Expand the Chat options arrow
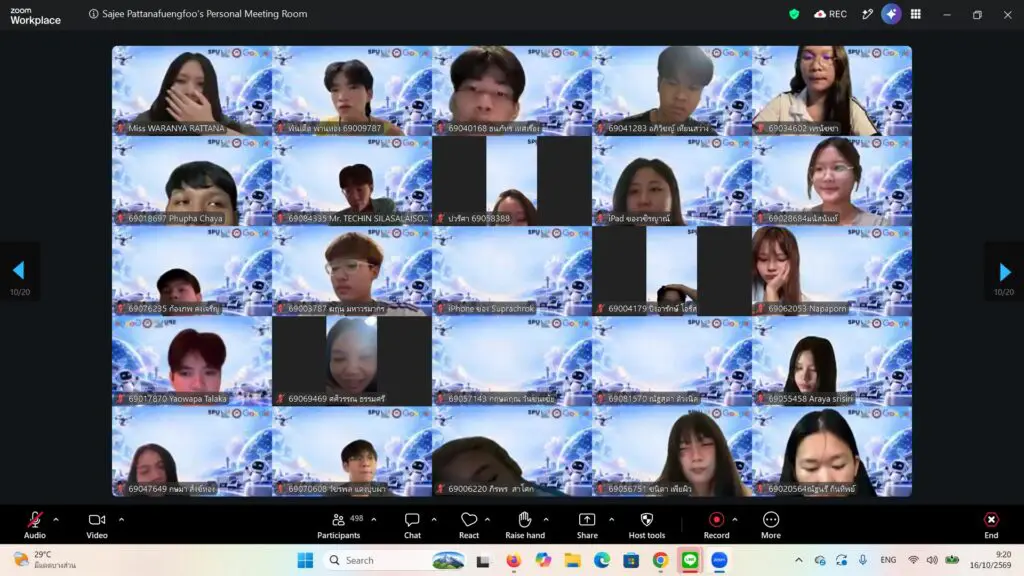This screenshot has height=576, width=1024. [434, 520]
